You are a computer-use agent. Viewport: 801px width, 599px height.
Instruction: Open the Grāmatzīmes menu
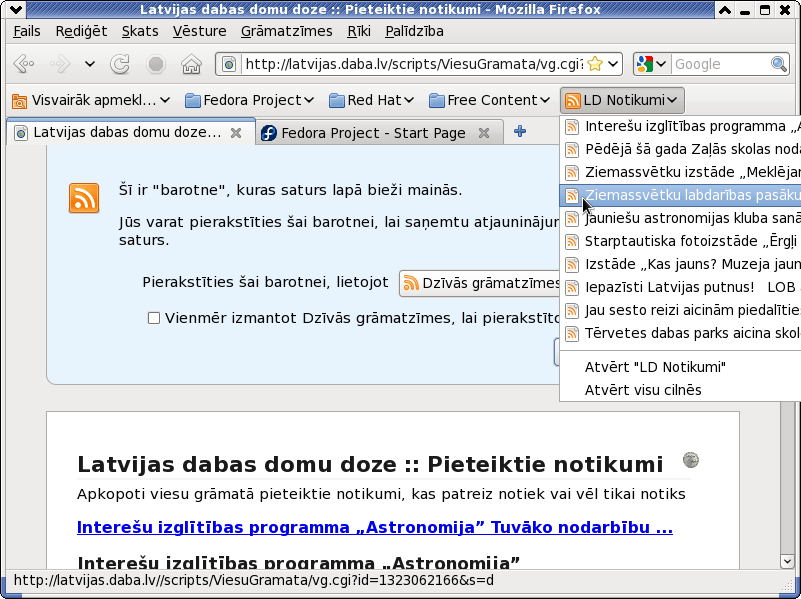(287, 31)
